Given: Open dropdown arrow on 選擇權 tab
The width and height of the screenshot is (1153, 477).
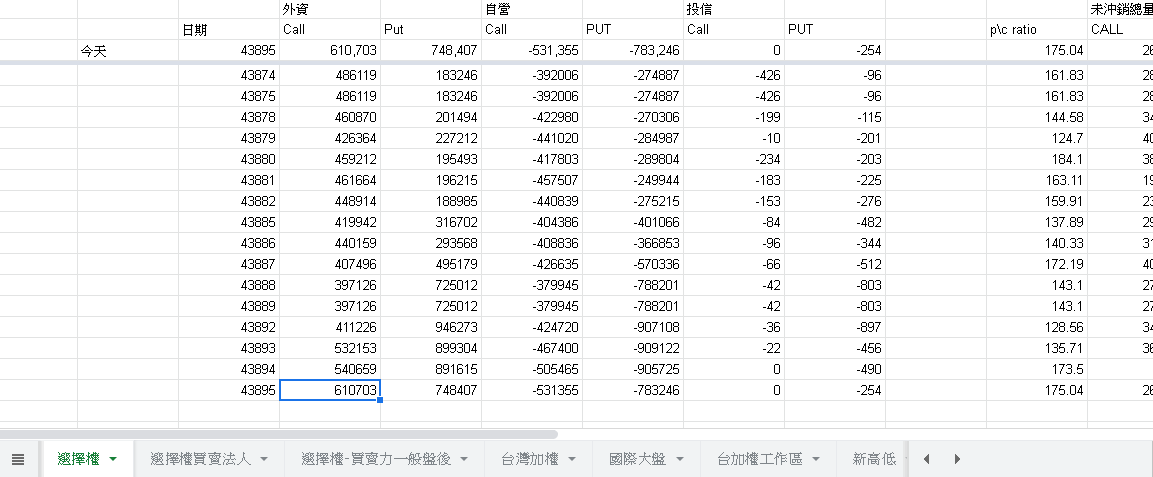Looking at the screenshot, I should point(113,459).
